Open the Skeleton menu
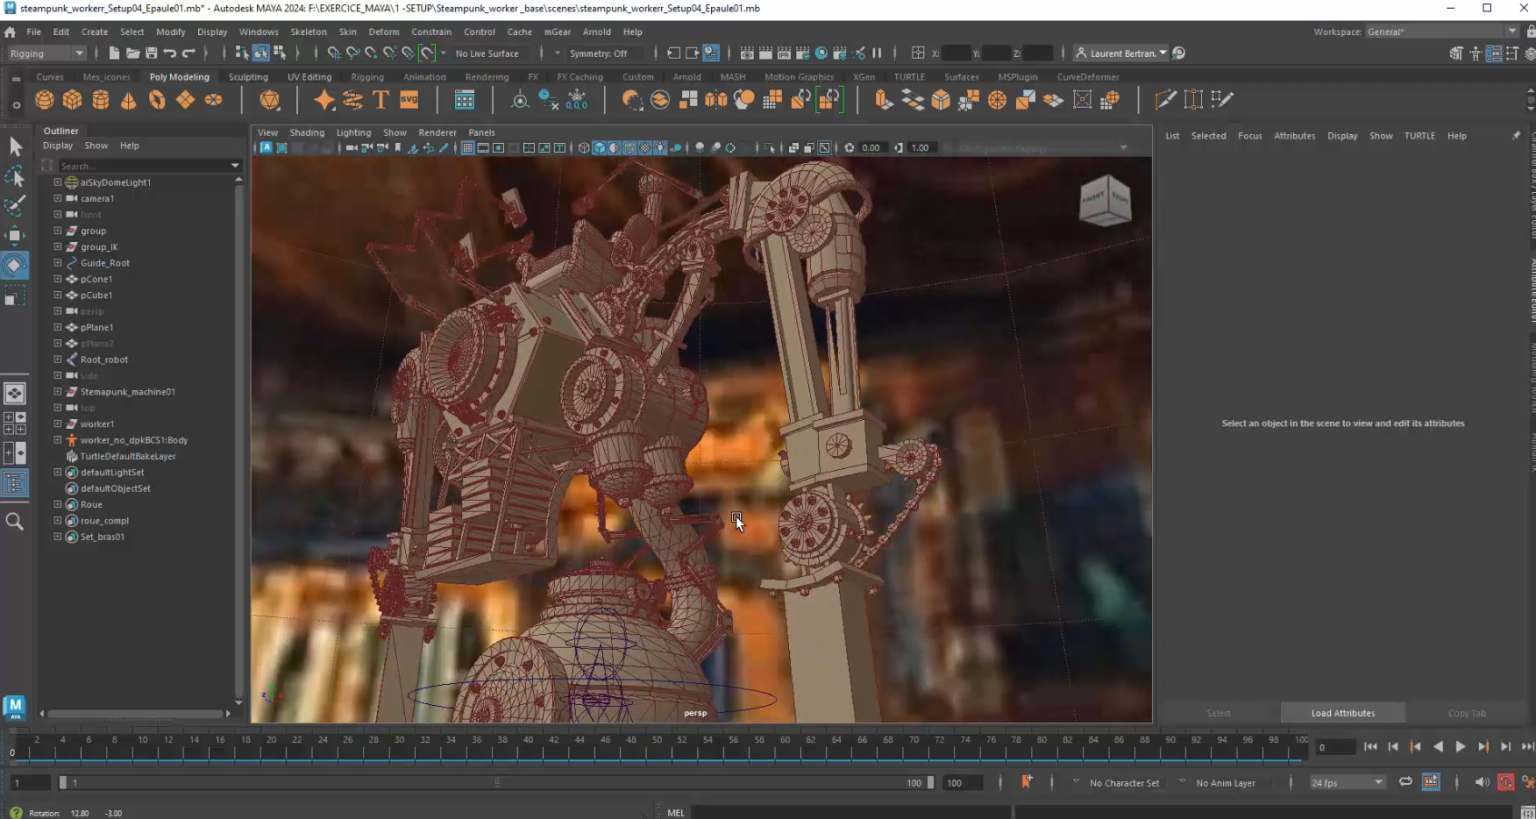The image size is (1536, 819). 308,31
